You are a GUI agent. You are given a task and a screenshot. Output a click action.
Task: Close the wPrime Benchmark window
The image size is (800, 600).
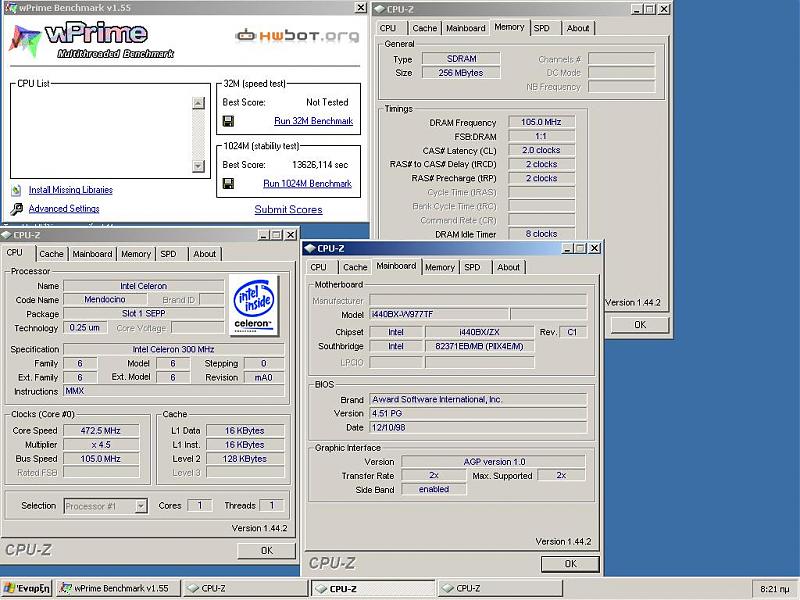pyautogui.click(x=360, y=8)
